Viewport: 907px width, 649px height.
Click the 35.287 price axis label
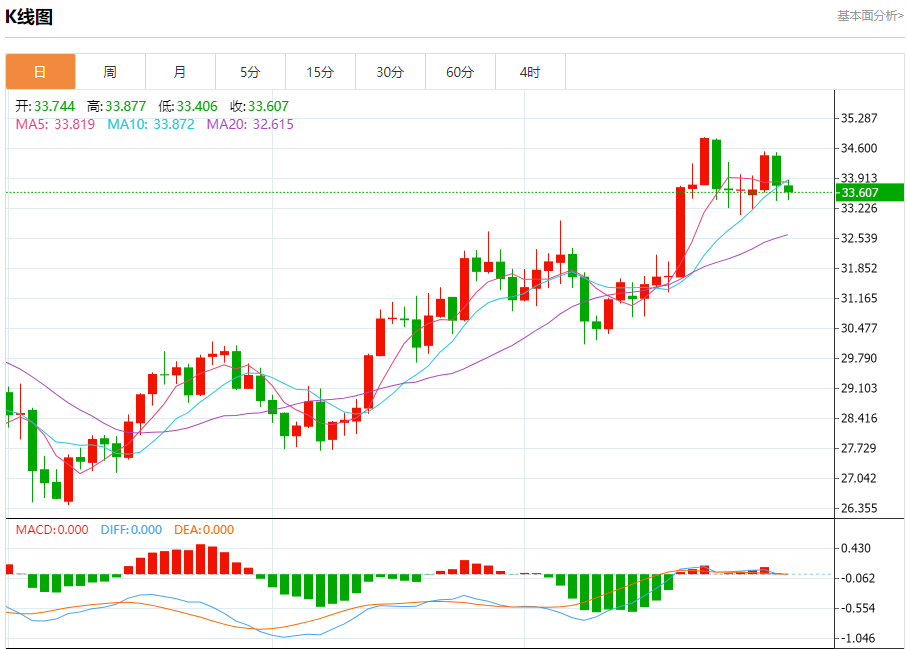click(x=859, y=118)
